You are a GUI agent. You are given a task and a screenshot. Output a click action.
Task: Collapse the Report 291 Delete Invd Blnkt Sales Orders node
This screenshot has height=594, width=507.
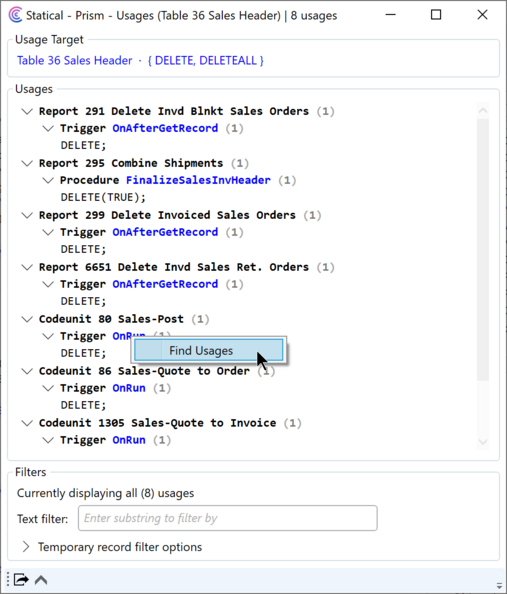[x=27, y=111]
